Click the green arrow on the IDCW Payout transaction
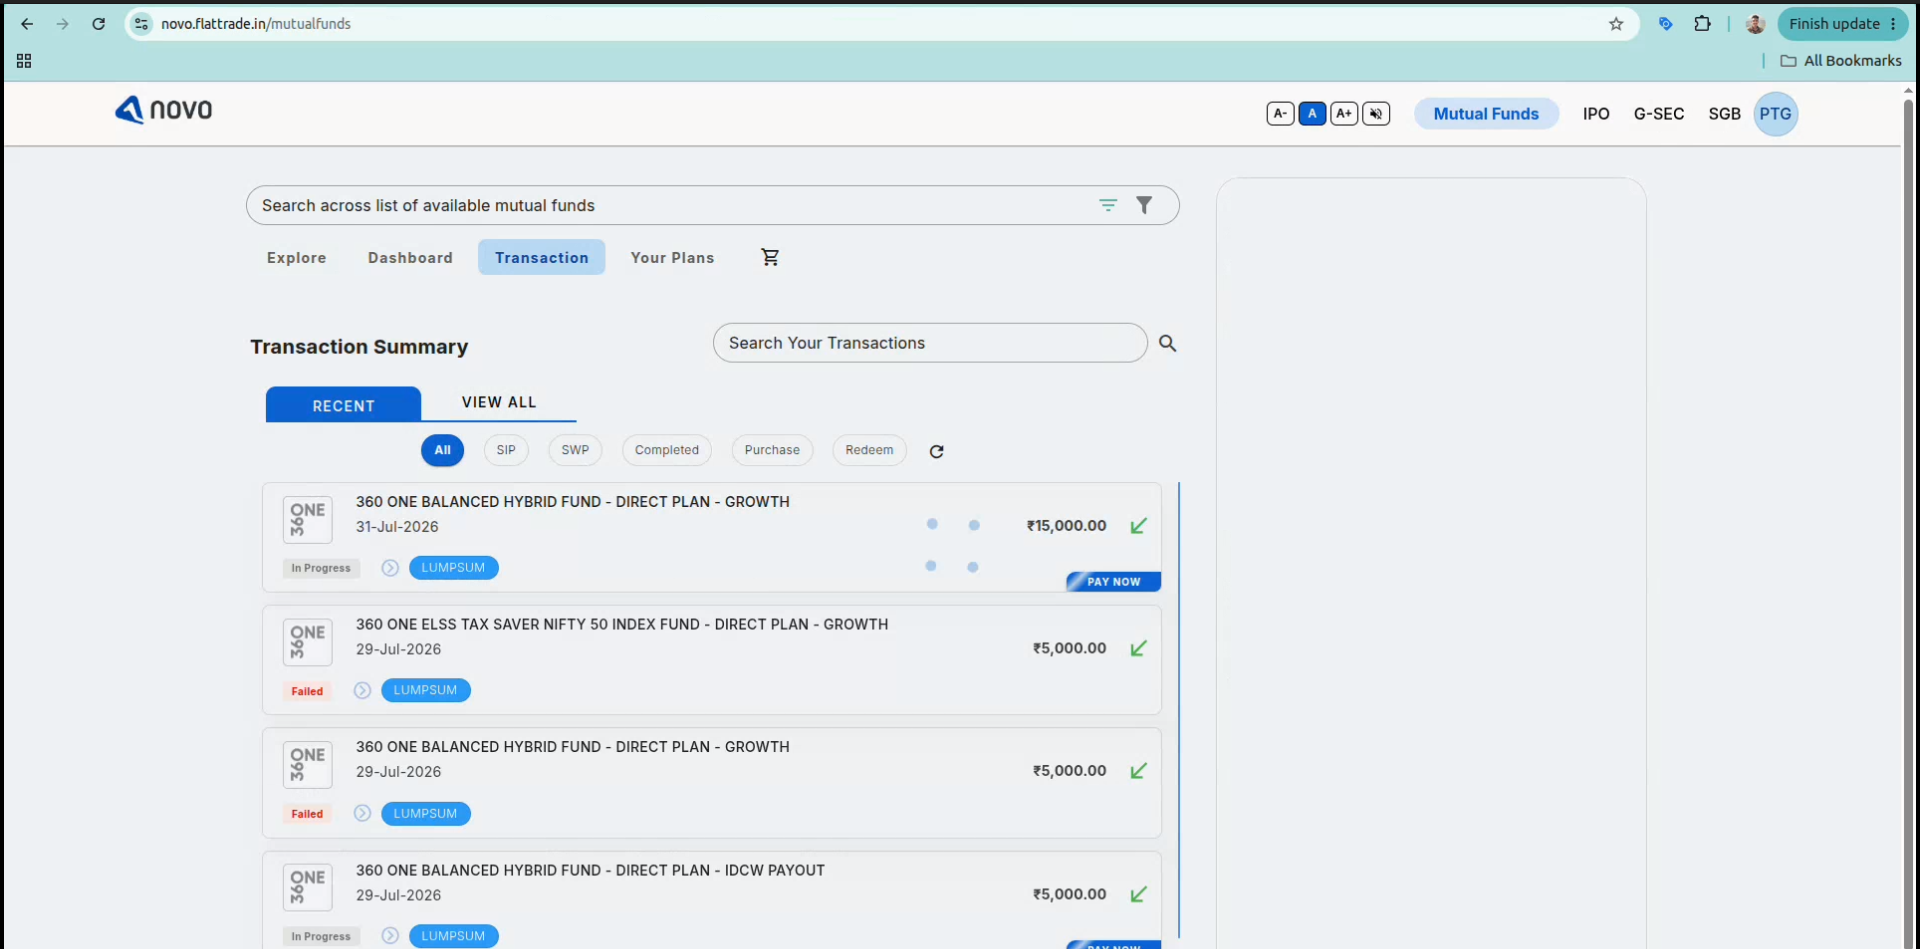The width and height of the screenshot is (1920, 949). pos(1138,895)
